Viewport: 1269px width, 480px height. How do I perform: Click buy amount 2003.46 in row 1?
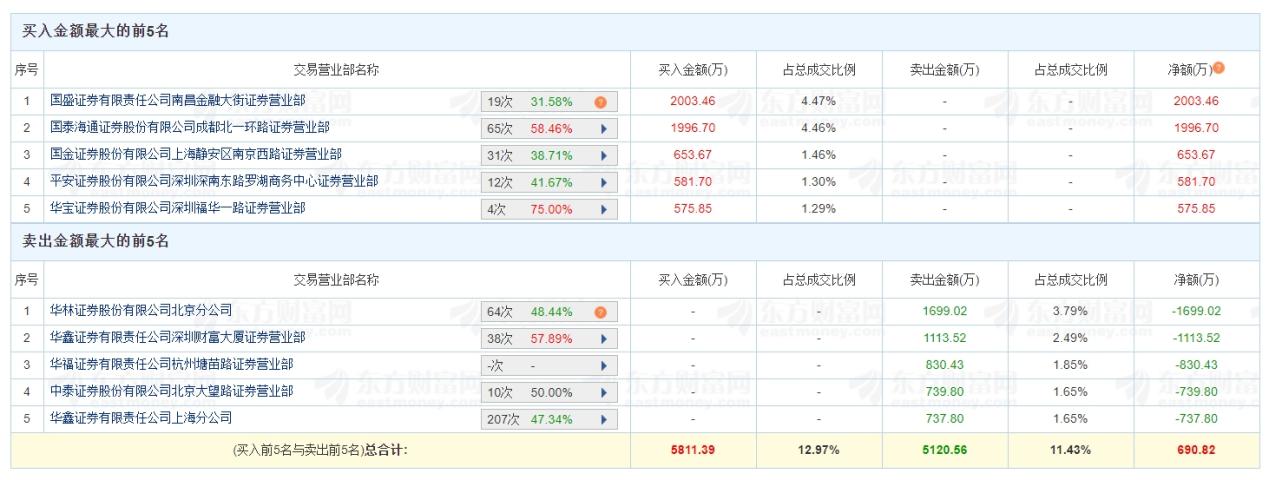692,101
